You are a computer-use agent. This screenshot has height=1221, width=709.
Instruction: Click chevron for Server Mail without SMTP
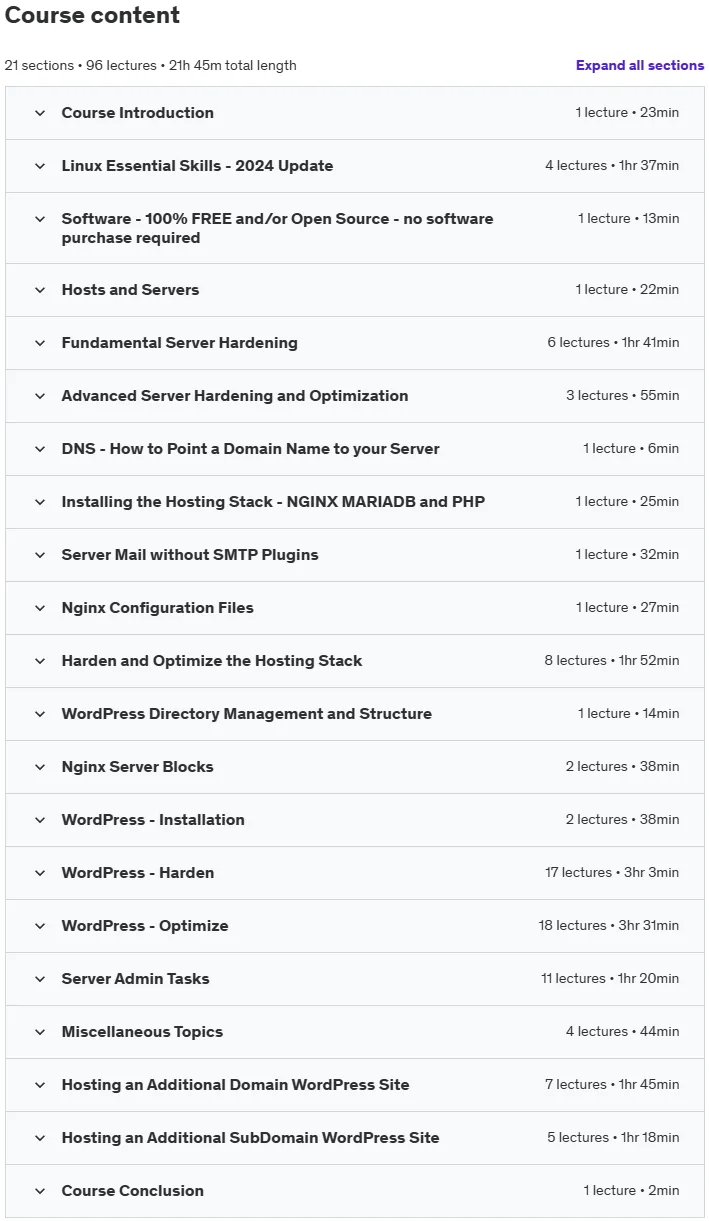click(40, 555)
